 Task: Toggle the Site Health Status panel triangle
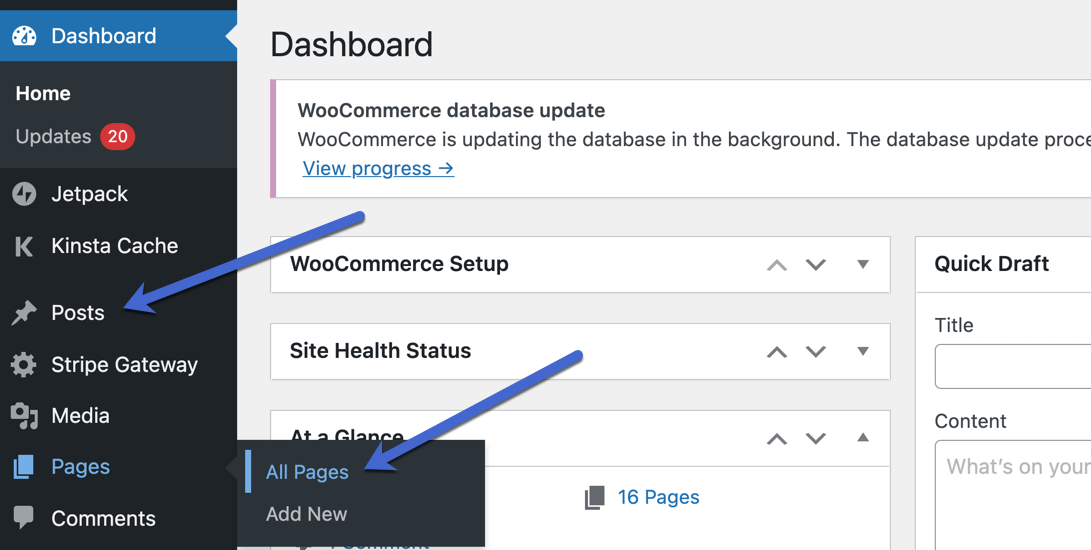point(863,352)
